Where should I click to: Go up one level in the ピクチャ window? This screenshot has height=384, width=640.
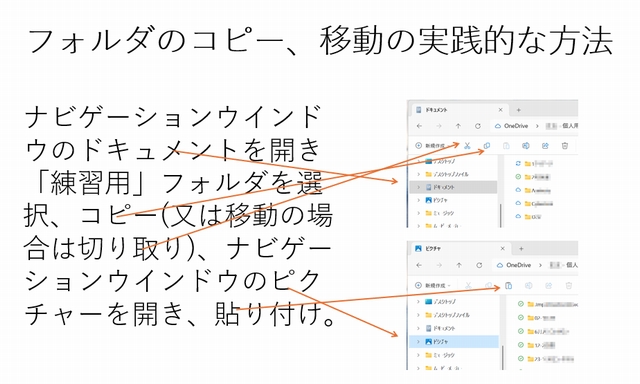459,265
